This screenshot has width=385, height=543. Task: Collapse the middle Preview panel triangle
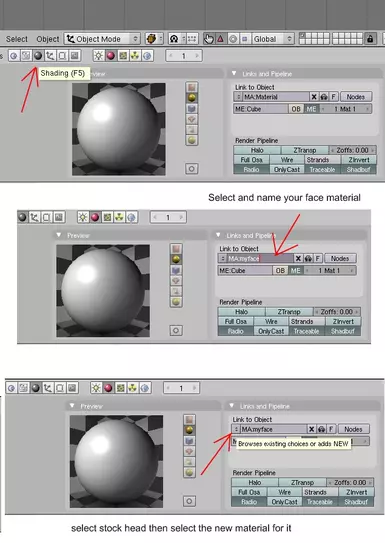59,235
